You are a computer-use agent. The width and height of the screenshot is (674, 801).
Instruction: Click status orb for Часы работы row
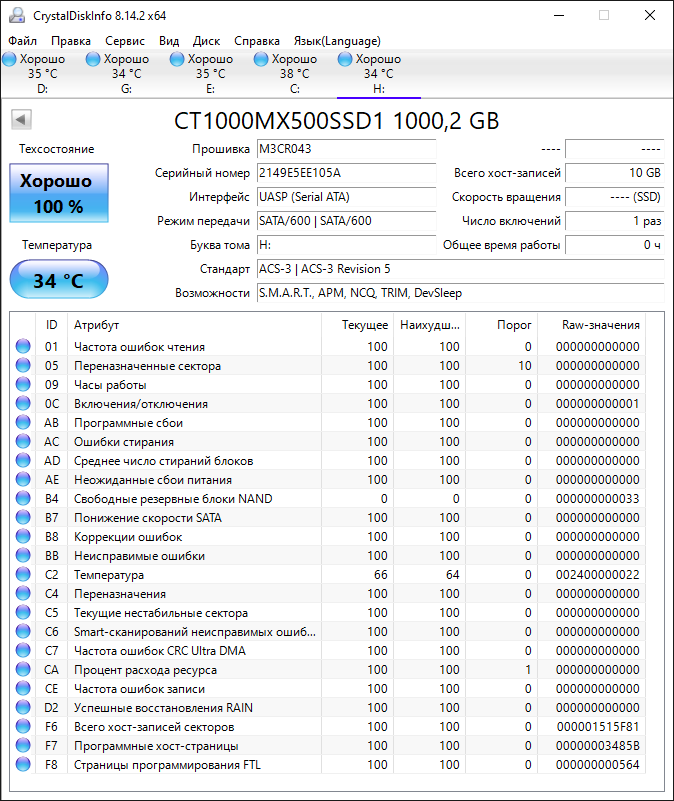(x=23, y=384)
